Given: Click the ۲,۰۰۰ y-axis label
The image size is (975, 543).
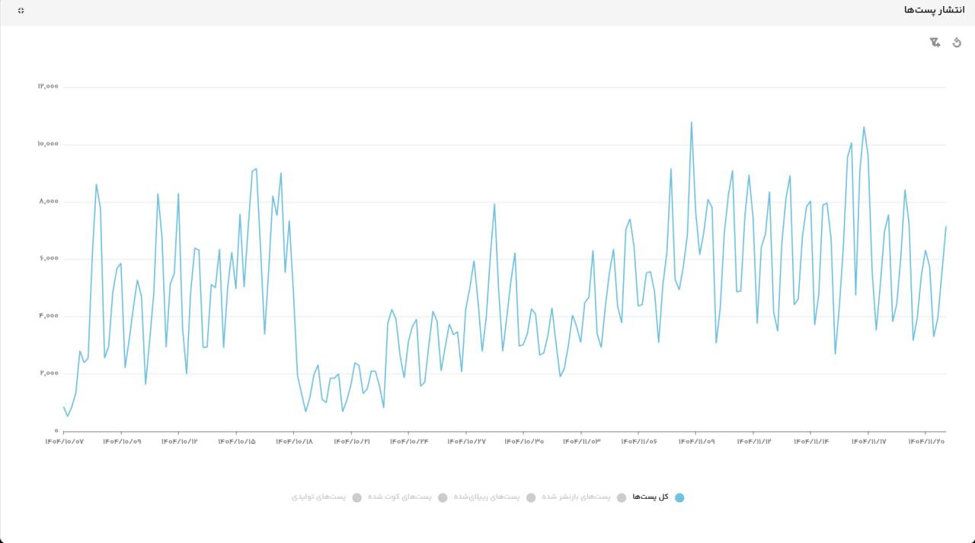Looking at the screenshot, I should click(49, 373).
